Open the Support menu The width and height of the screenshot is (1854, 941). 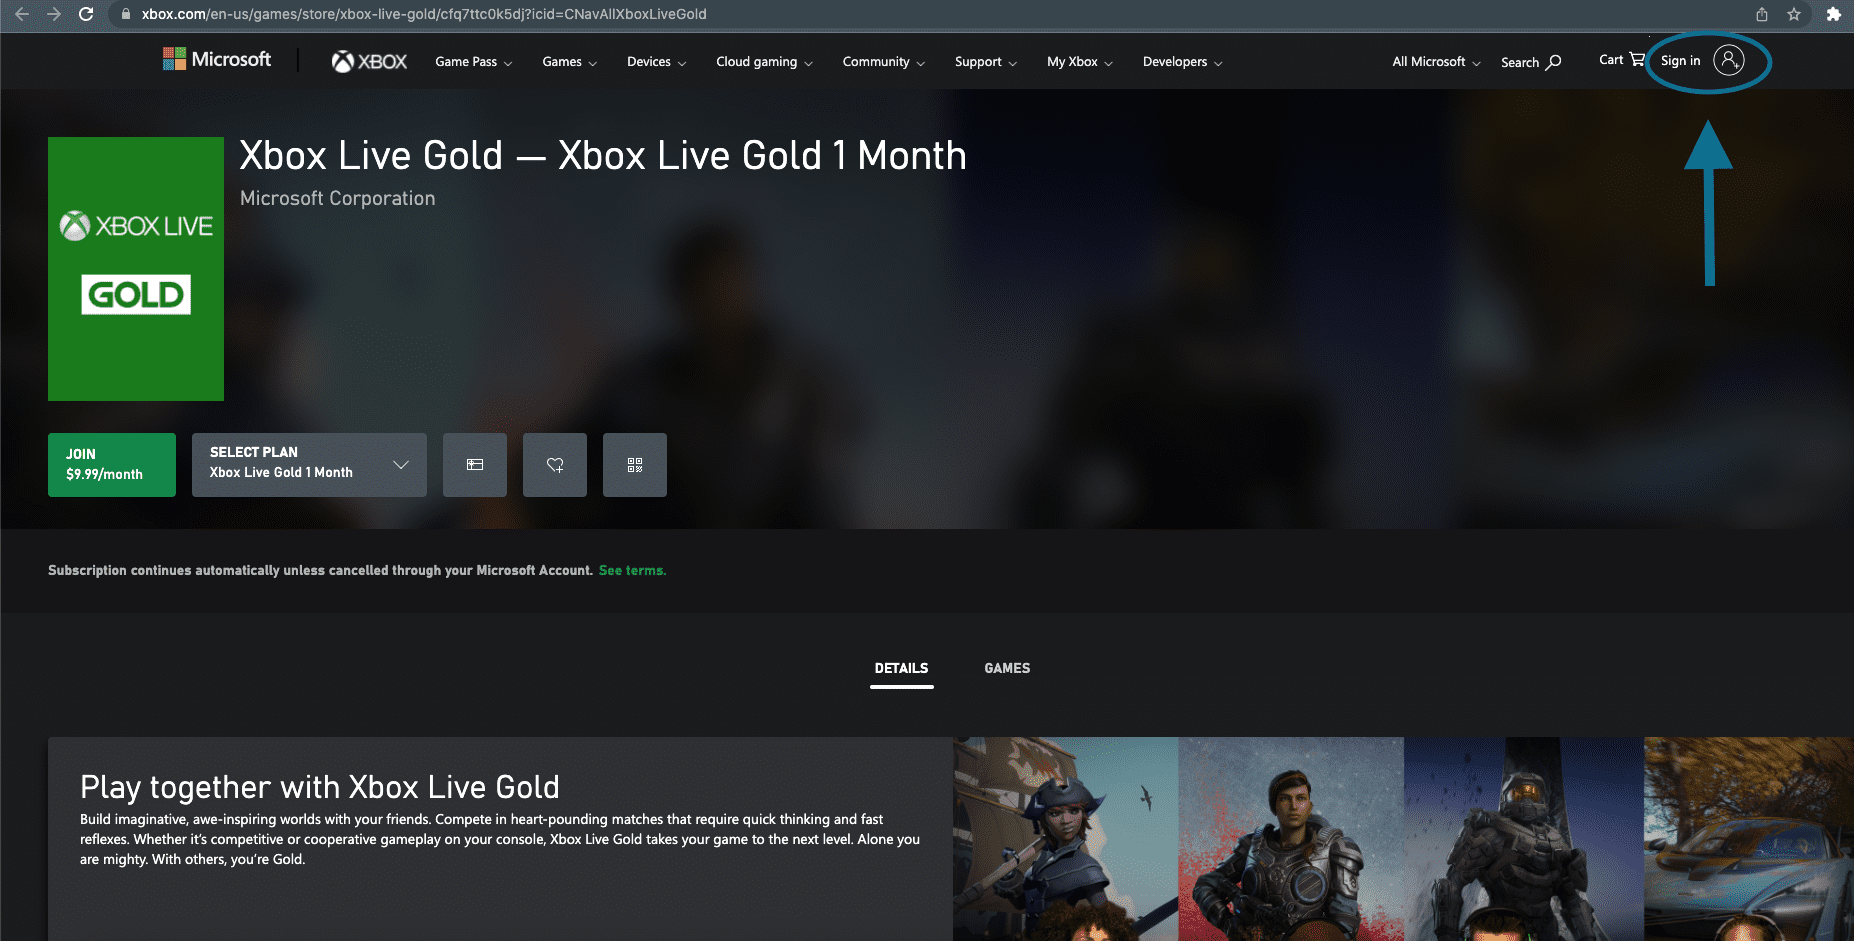pos(983,61)
